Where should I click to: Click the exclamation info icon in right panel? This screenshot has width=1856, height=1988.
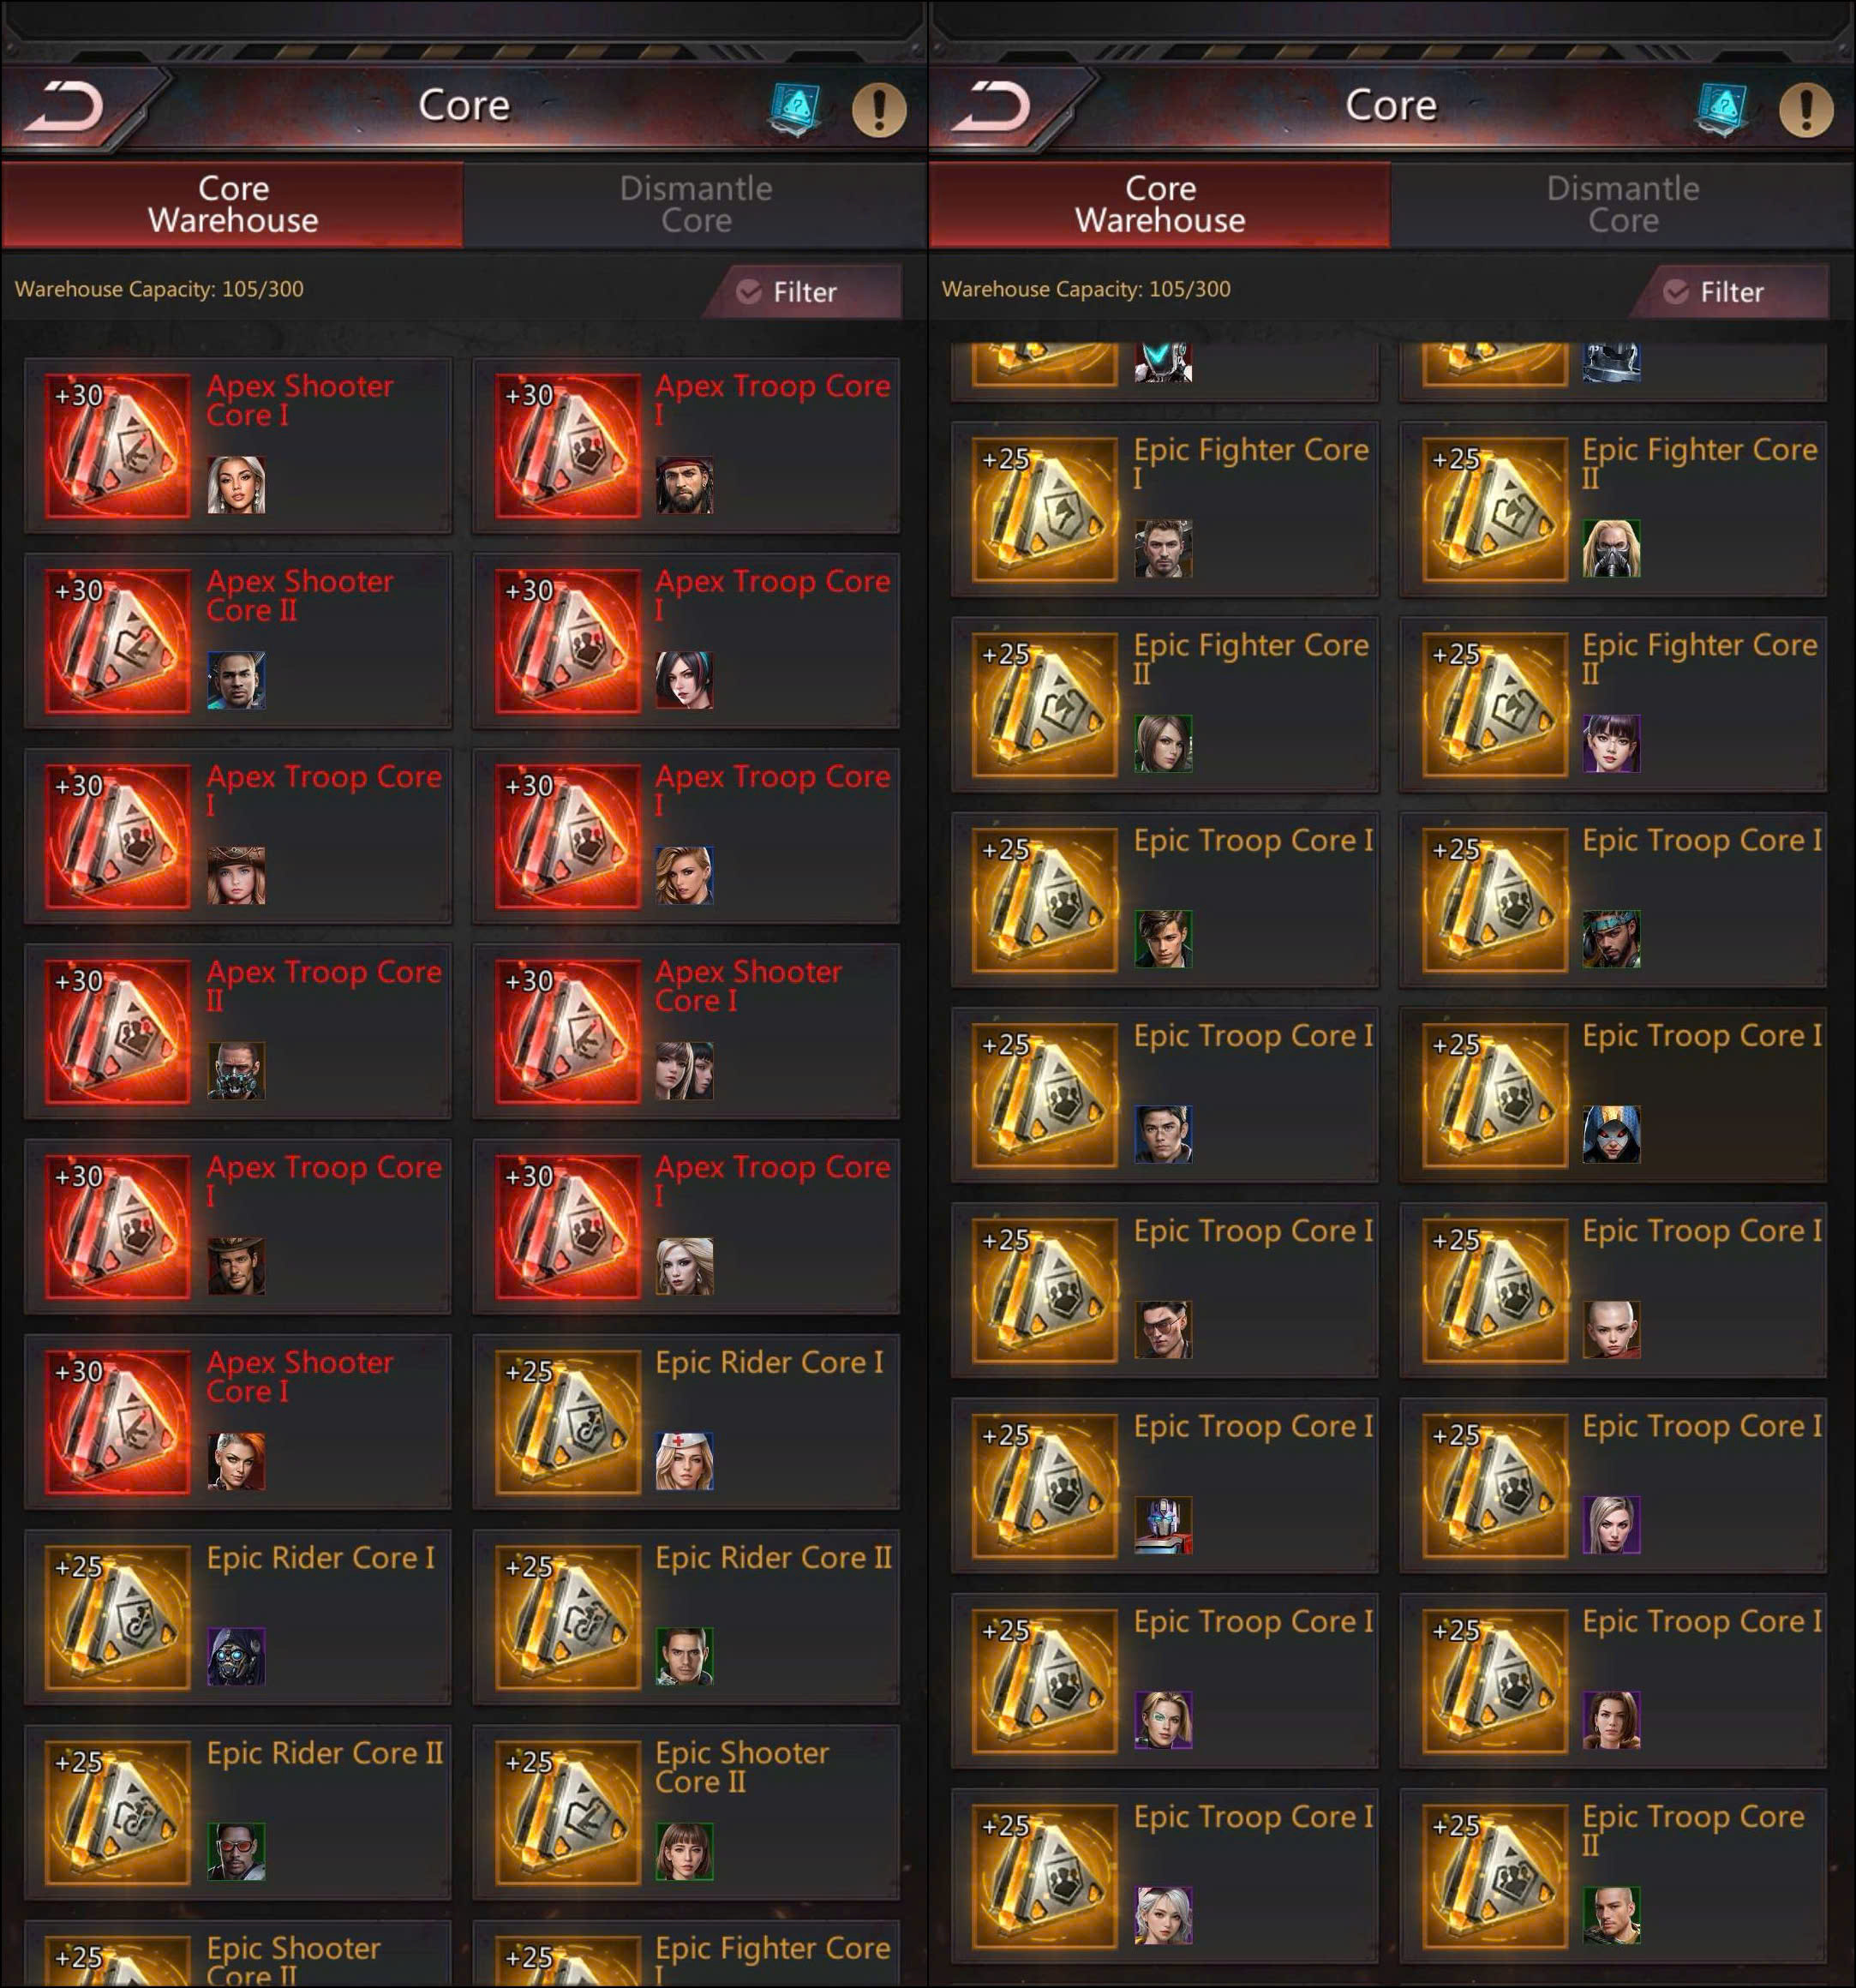1806,109
